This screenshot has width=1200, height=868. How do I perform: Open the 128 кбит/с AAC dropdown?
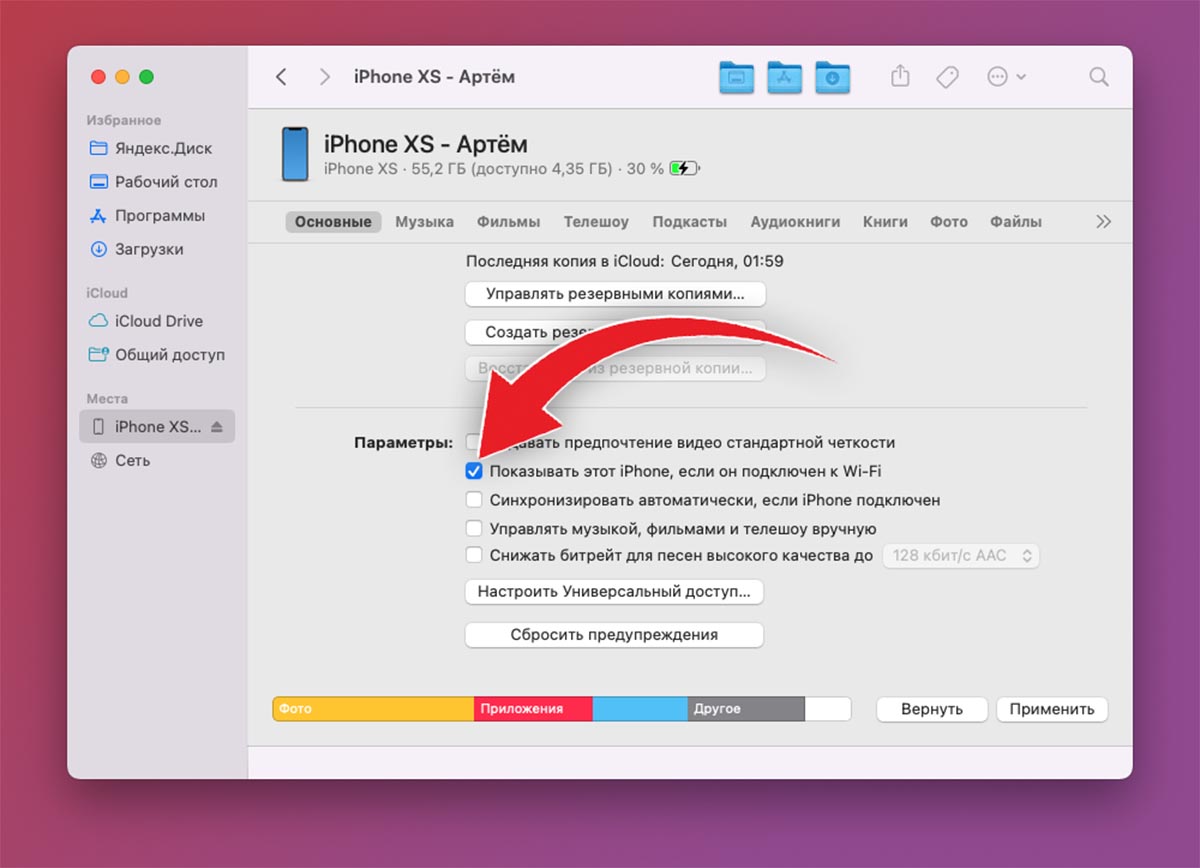pos(961,556)
